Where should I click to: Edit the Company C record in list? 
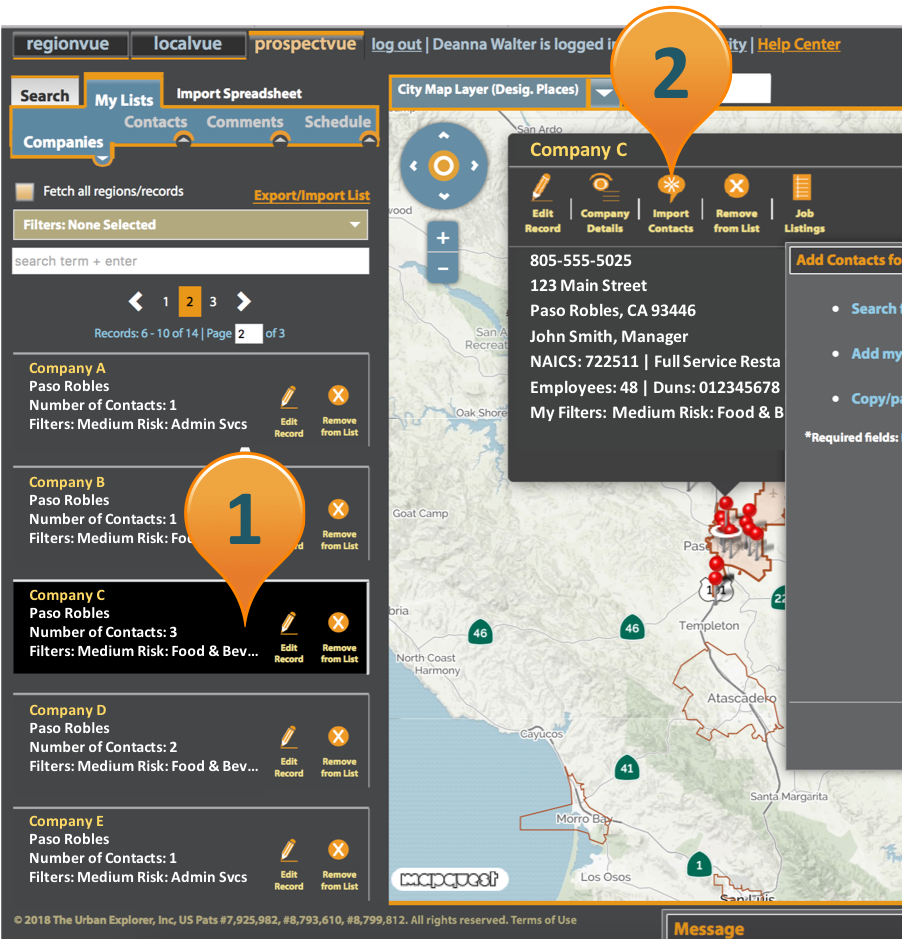289,638
